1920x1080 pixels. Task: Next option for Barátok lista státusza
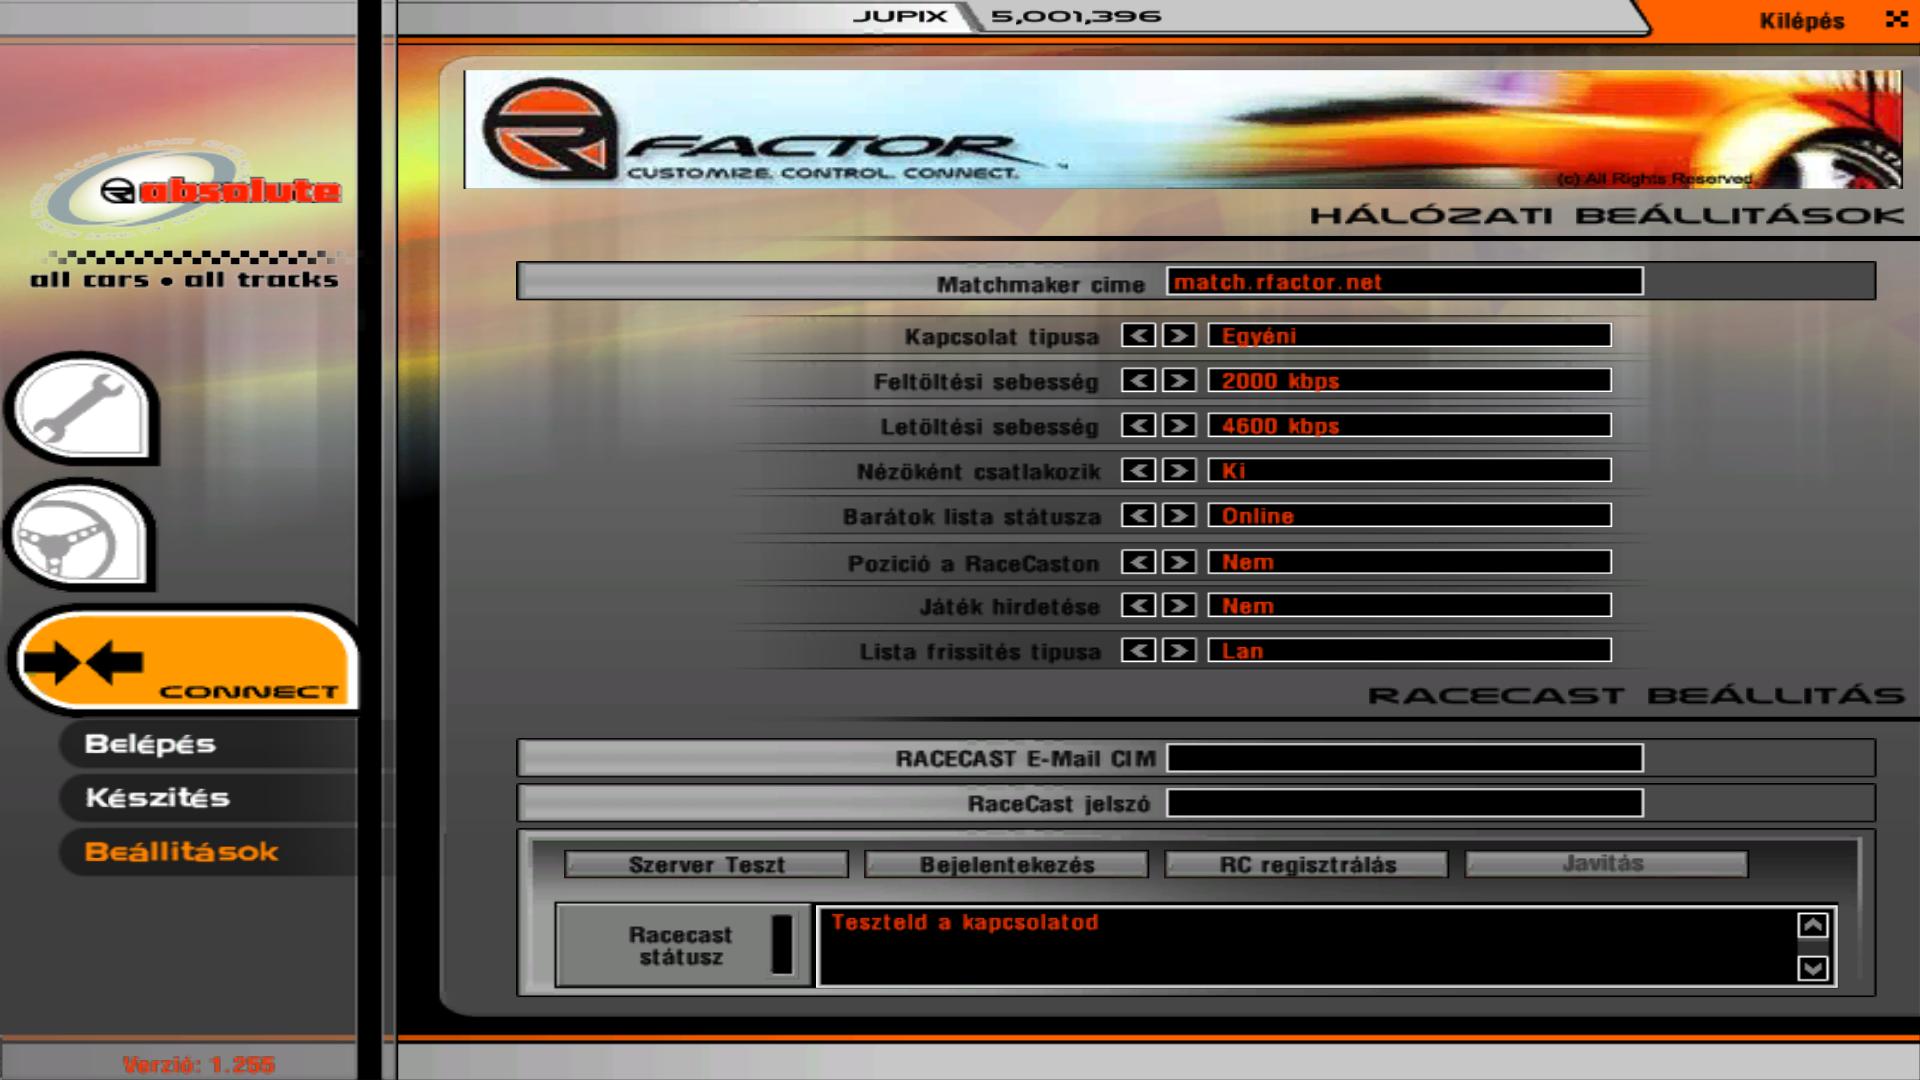click(x=1180, y=515)
